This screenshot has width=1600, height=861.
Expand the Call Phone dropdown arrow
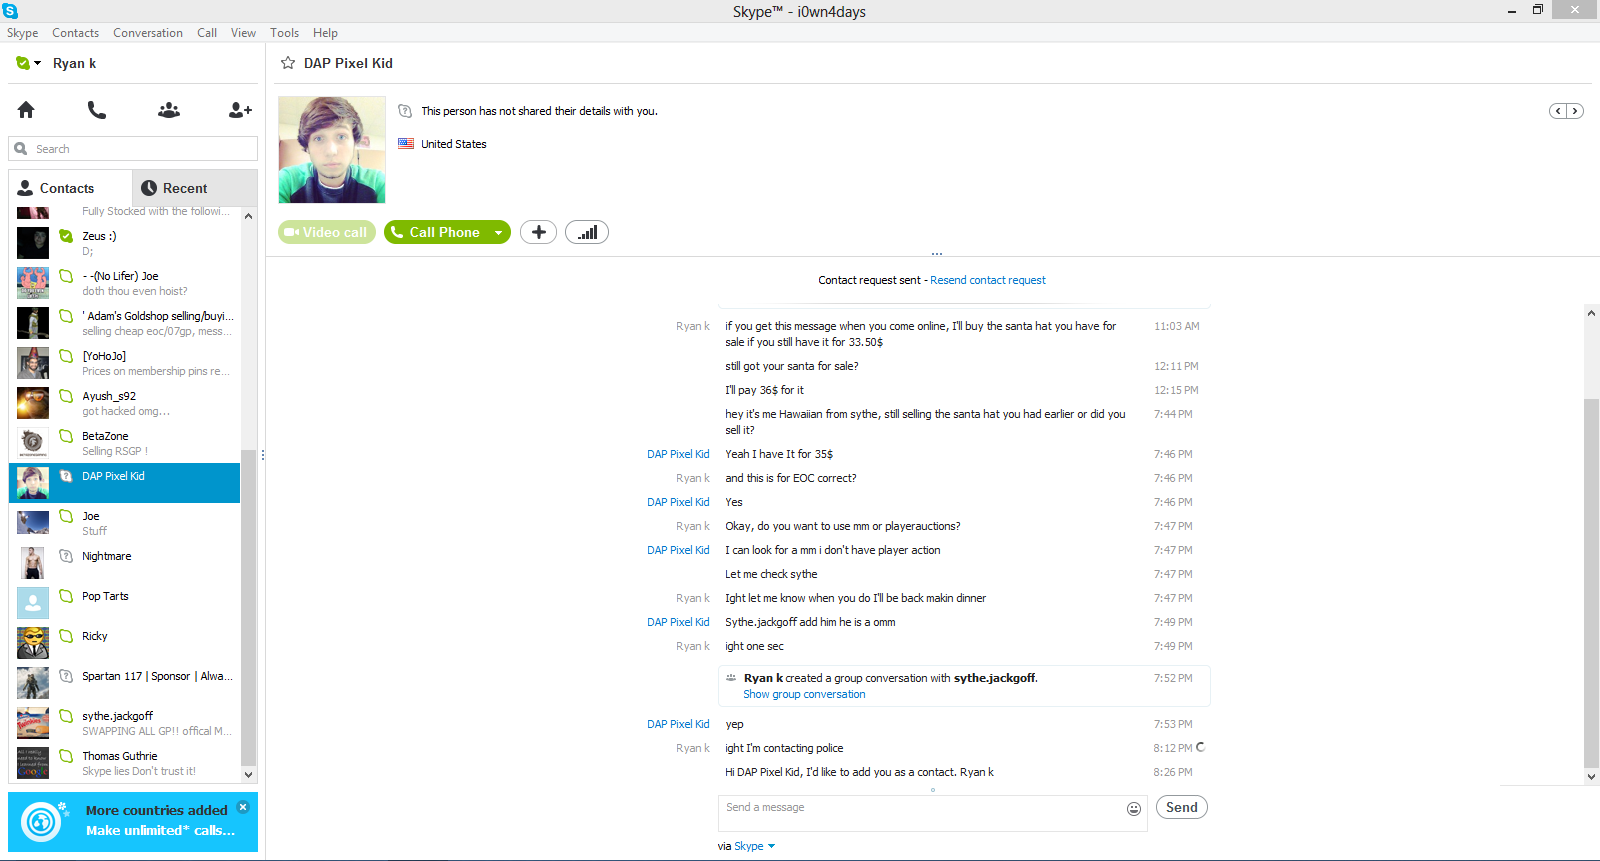pos(499,232)
